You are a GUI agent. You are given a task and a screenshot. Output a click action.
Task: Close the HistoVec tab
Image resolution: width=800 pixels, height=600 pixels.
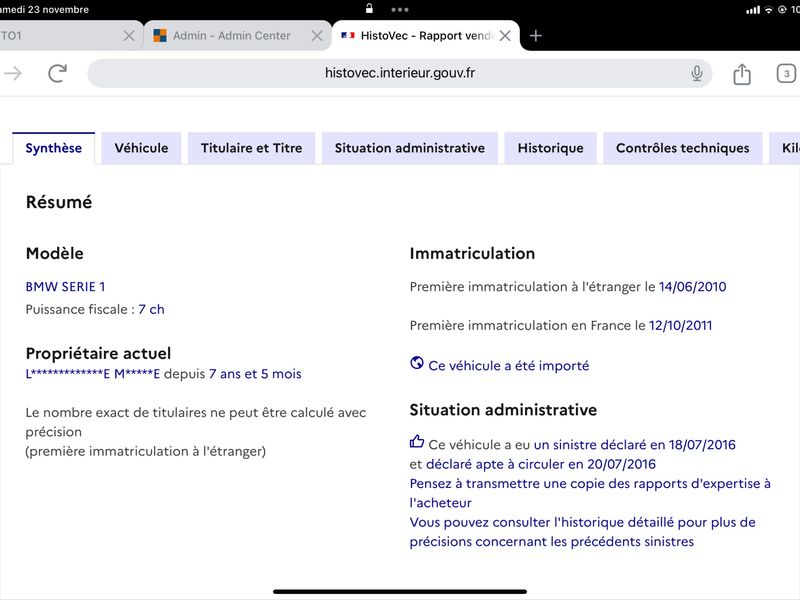pos(505,36)
